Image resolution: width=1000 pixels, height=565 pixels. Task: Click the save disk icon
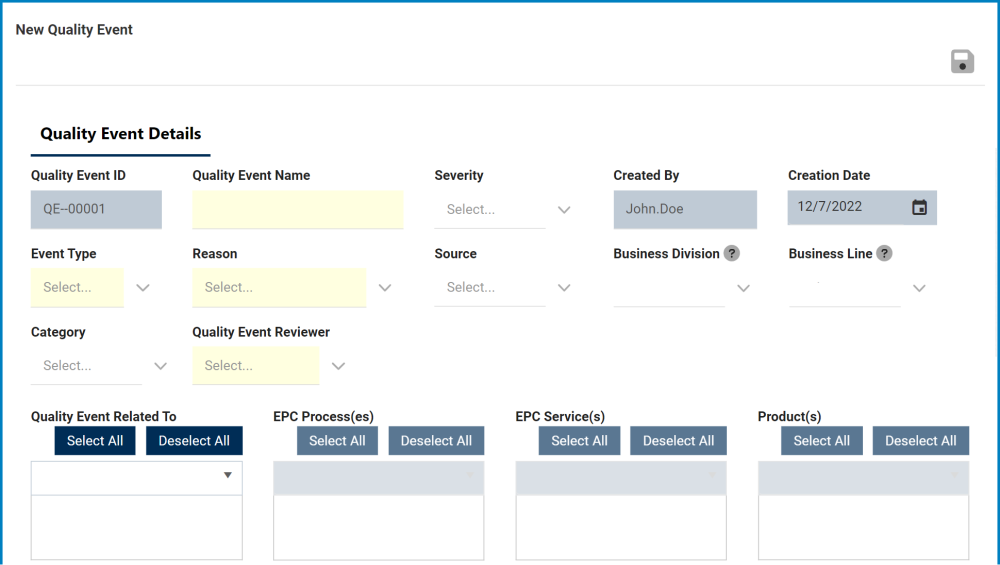(x=962, y=62)
